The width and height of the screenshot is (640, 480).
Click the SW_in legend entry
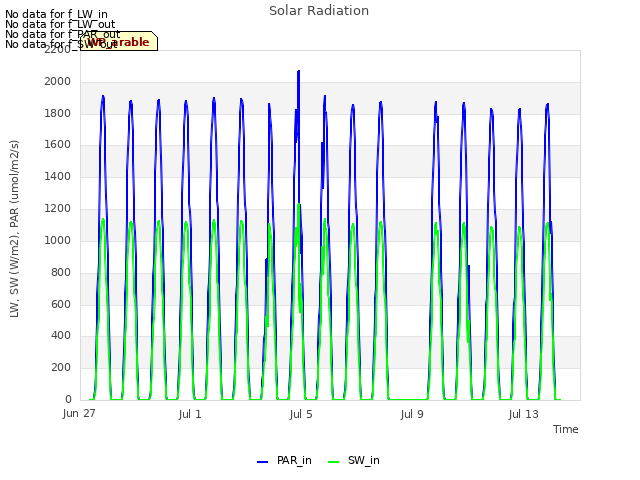click(x=354, y=460)
